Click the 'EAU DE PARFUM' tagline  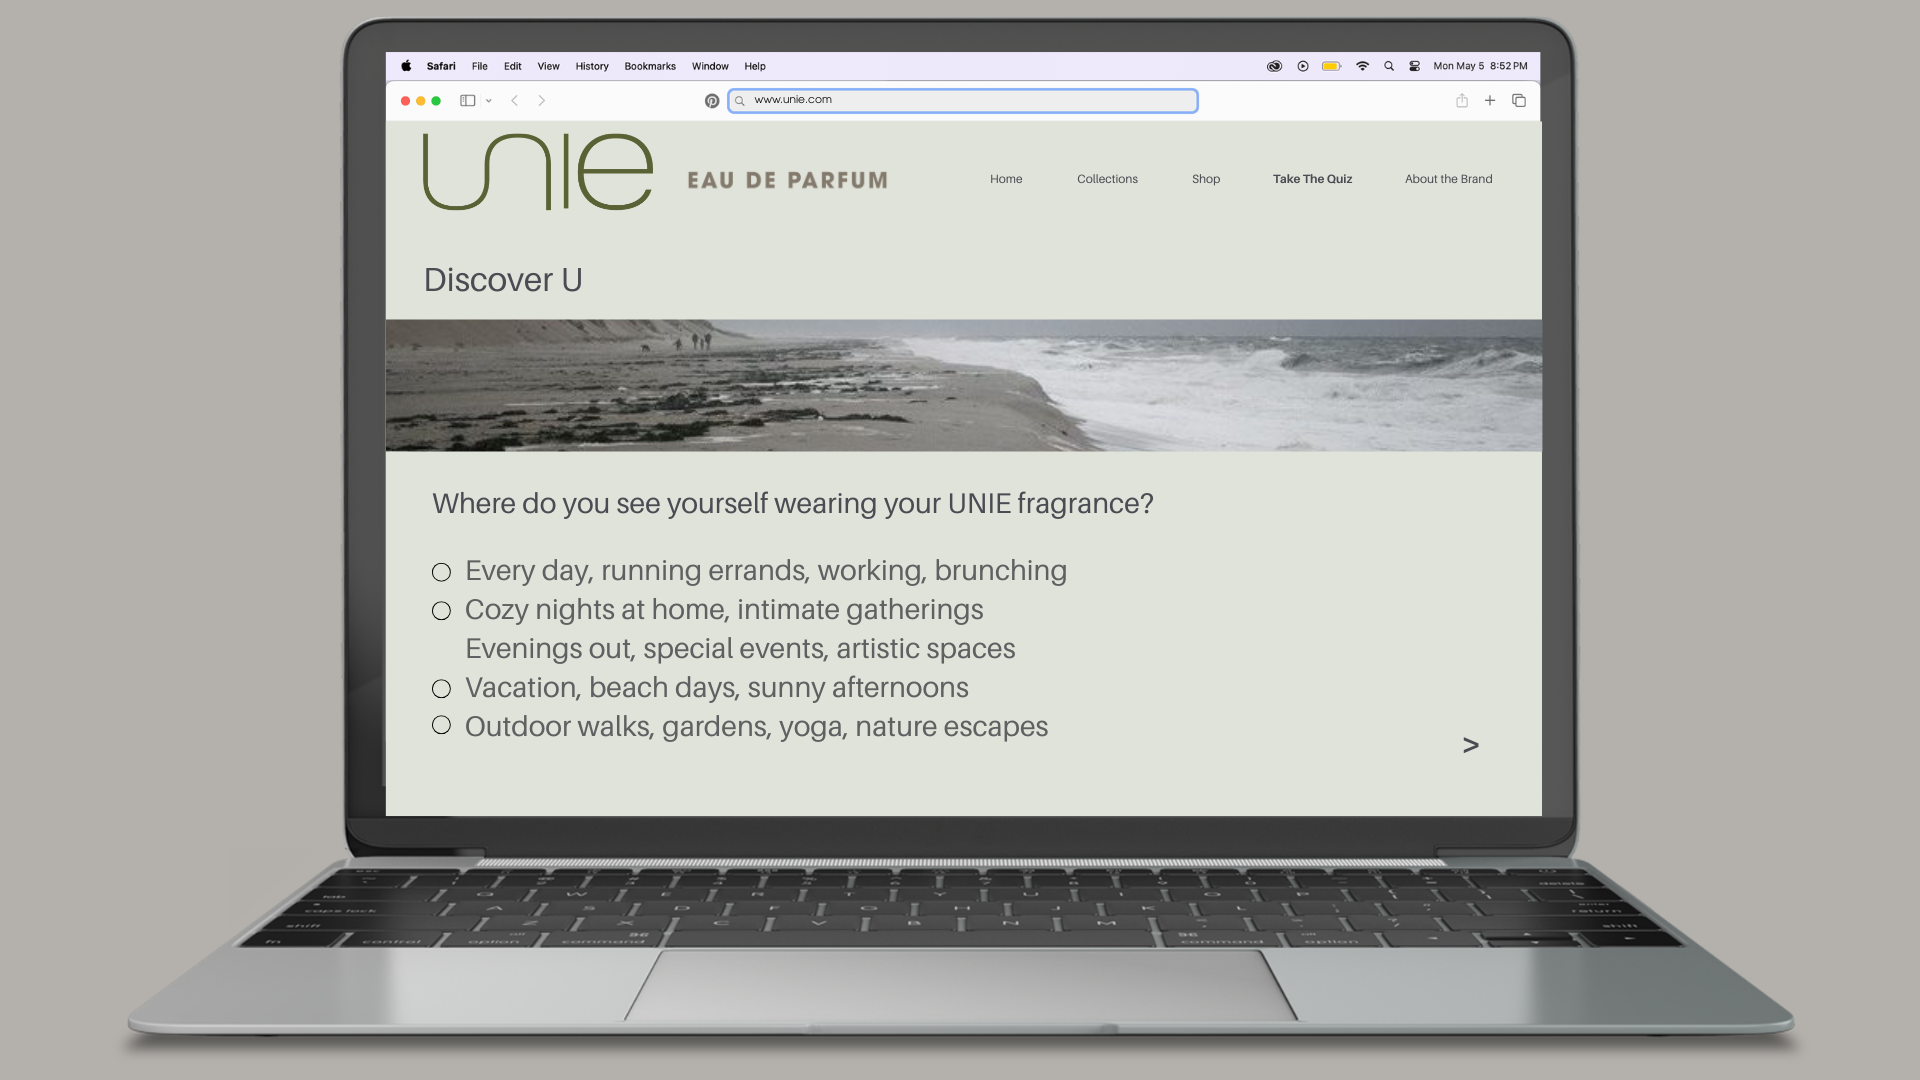(787, 181)
